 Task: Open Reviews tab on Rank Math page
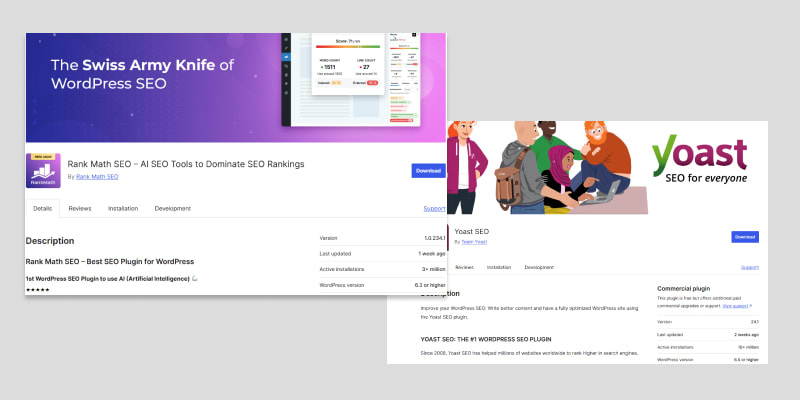click(80, 209)
